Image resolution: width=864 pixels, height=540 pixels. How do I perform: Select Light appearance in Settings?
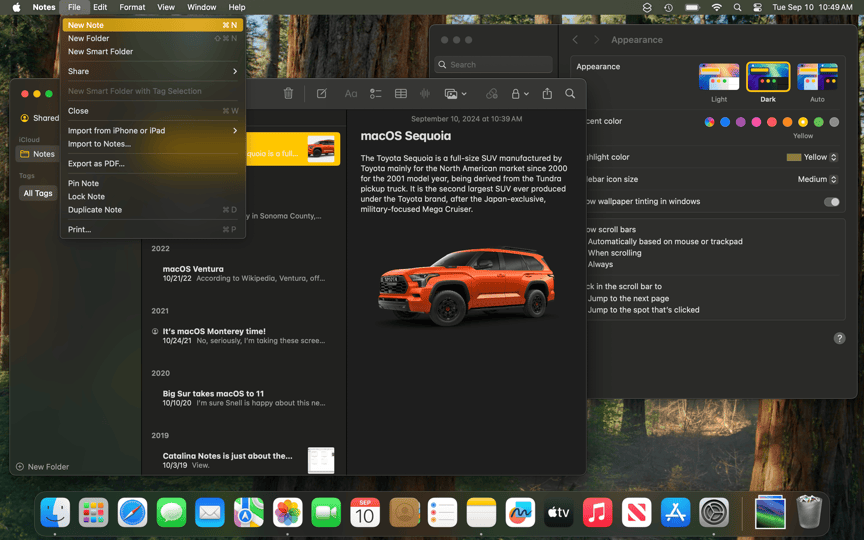pyautogui.click(x=719, y=77)
